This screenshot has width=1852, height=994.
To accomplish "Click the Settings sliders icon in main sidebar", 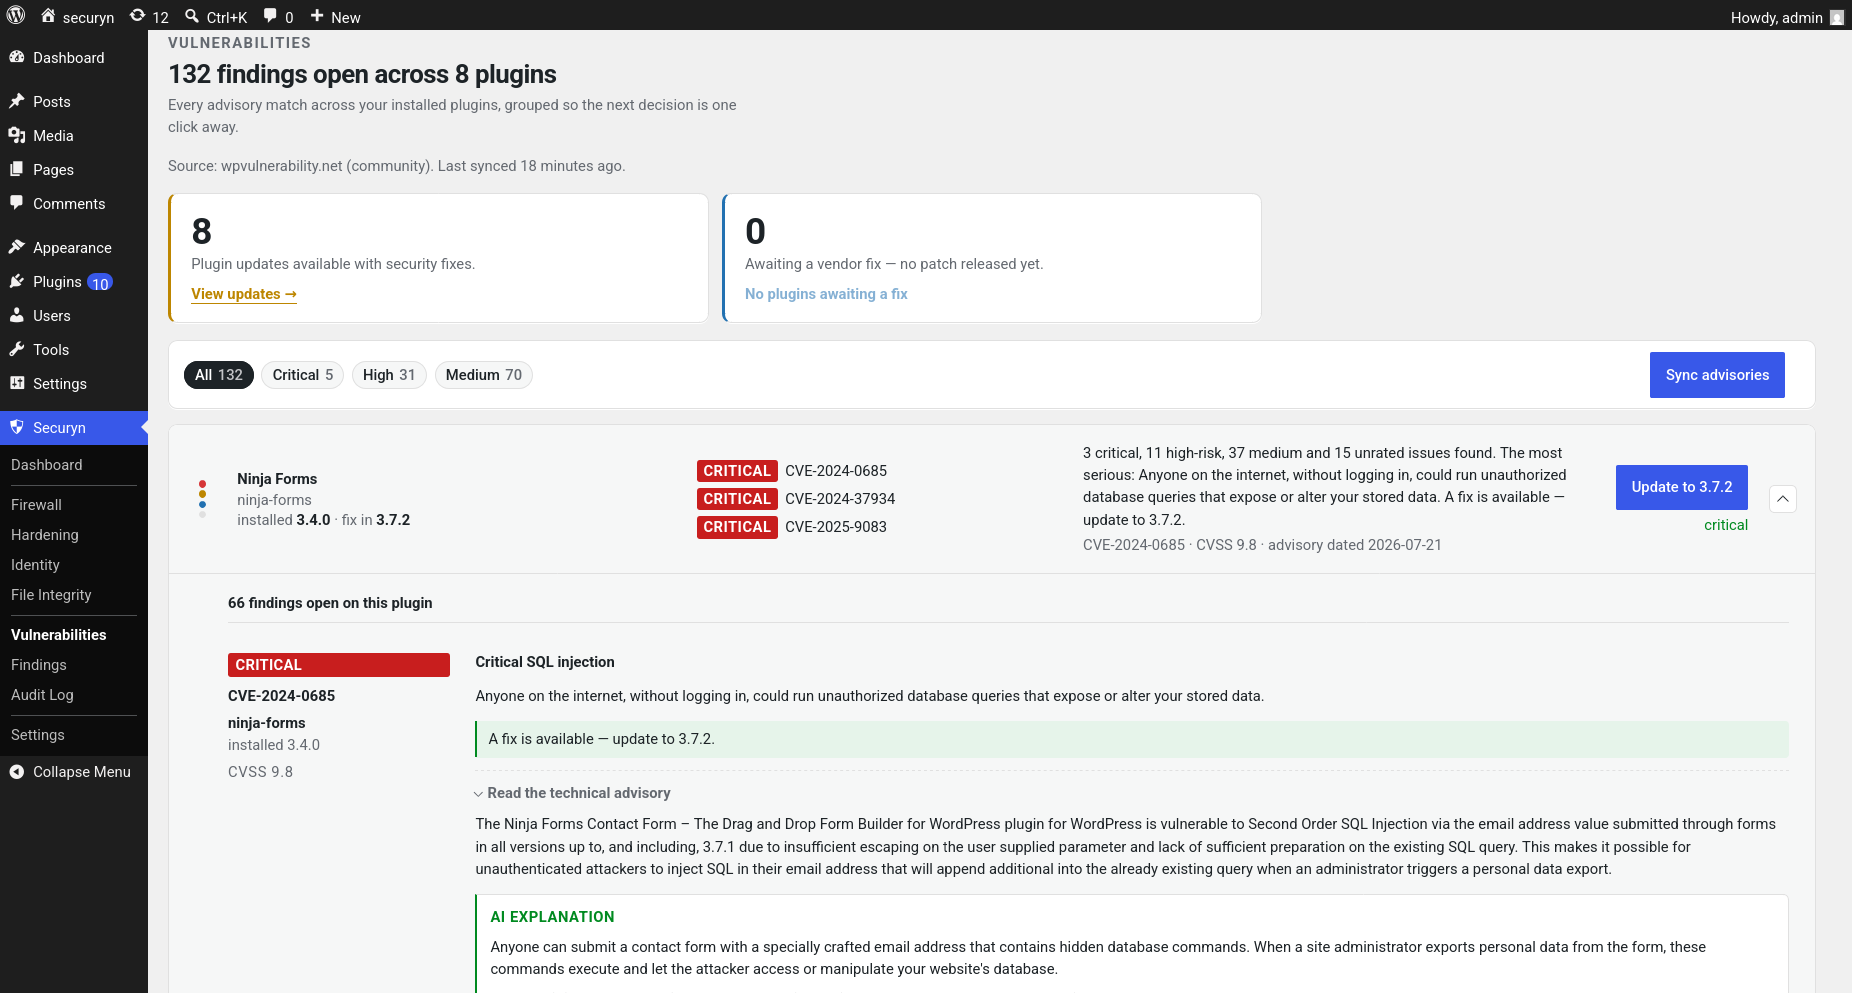I will point(17,383).
